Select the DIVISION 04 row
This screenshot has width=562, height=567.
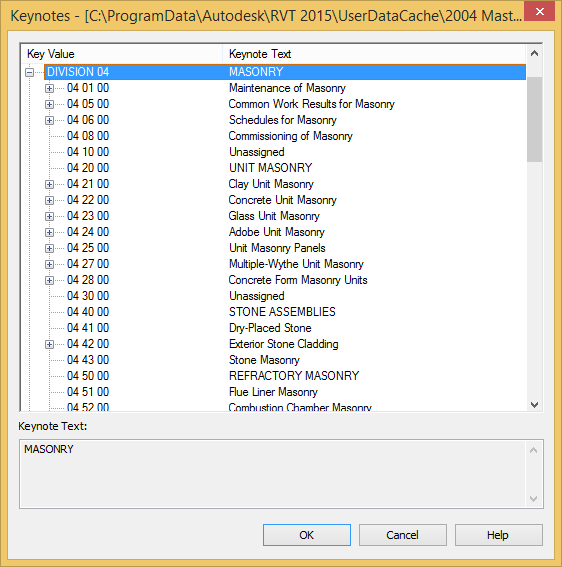click(x=285, y=72)
